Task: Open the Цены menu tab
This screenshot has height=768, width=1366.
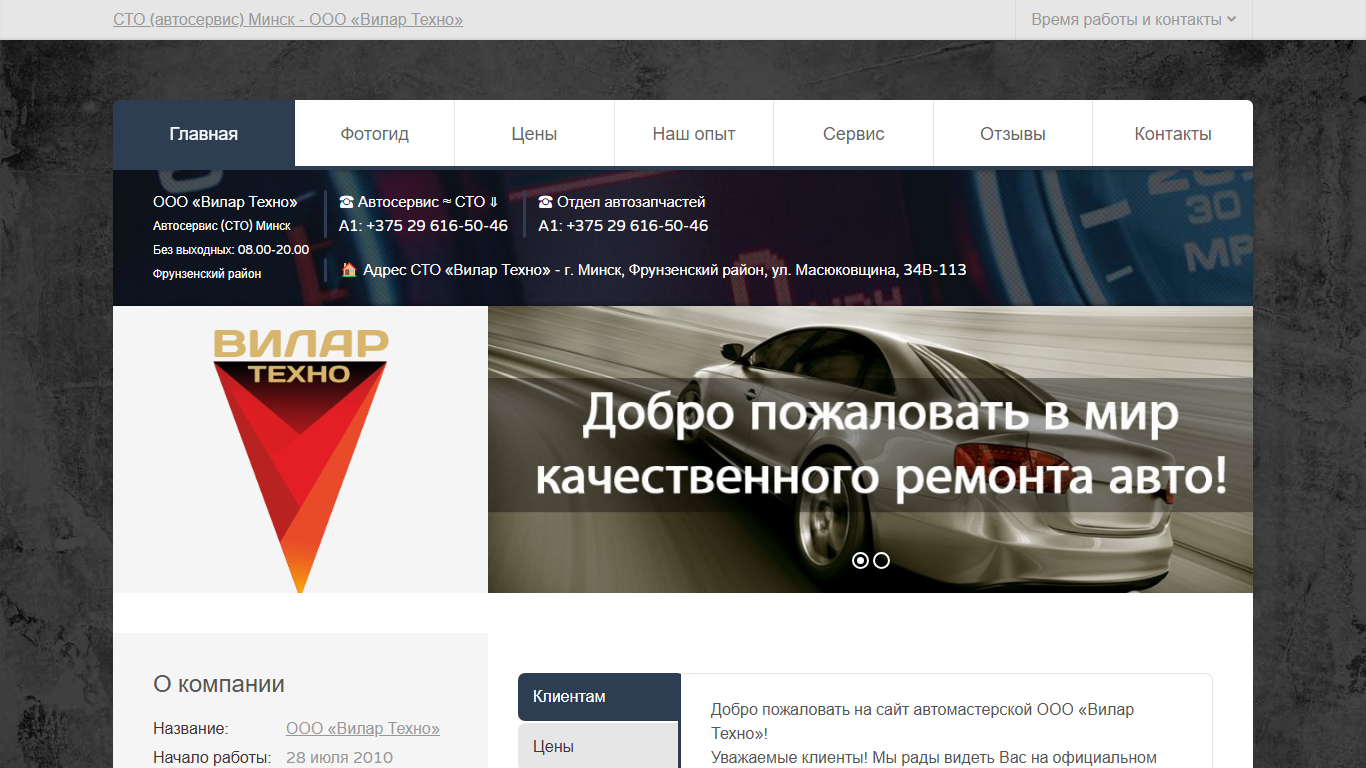Action: [534, 133]
